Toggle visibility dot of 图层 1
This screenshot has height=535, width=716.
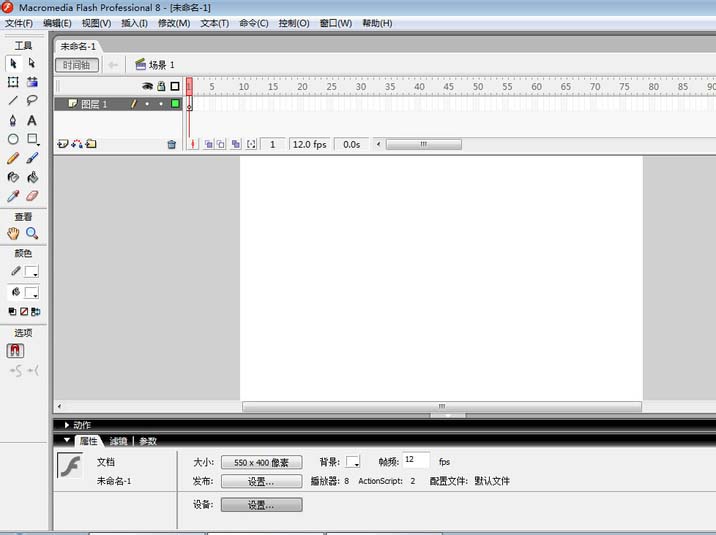[x=147, y=104]
